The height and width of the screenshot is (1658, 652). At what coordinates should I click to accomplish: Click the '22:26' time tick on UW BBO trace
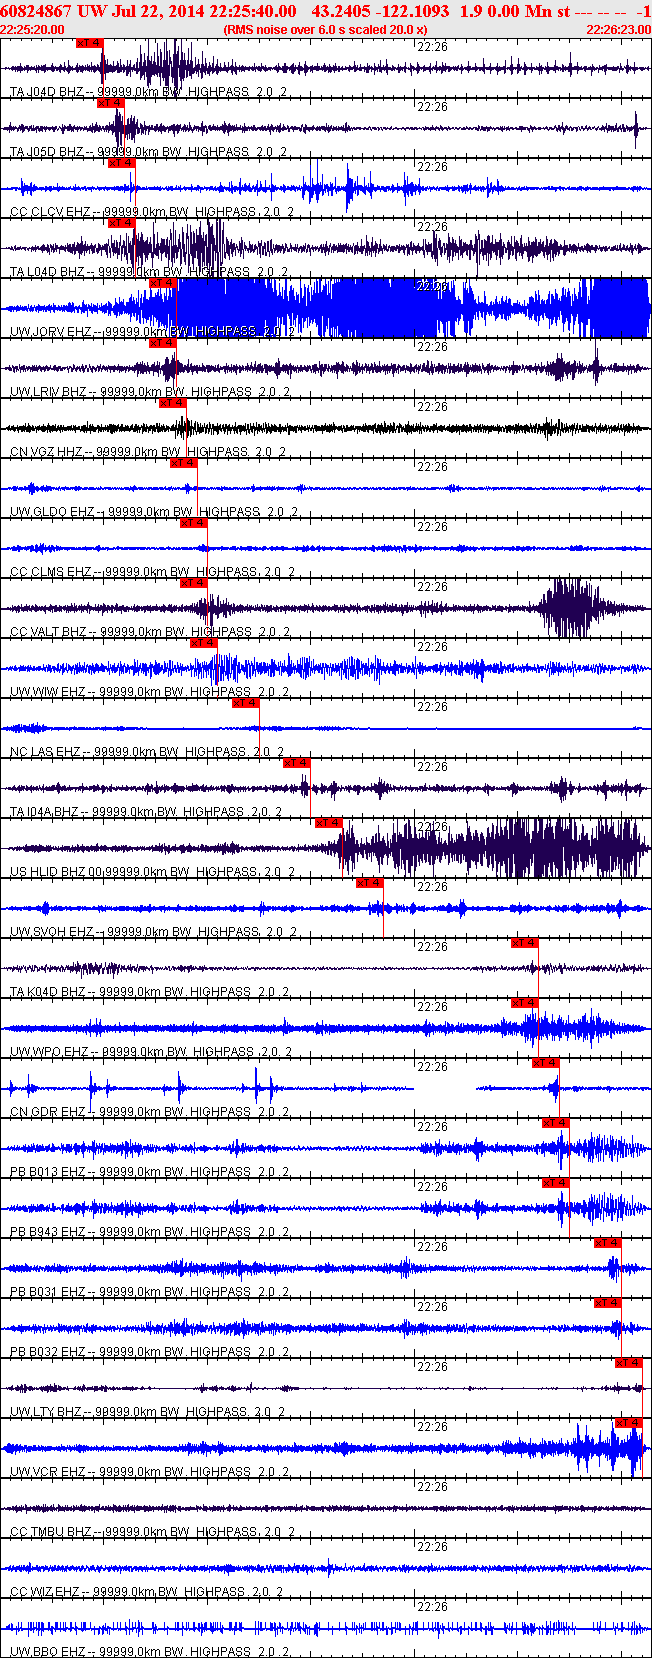(x=432, y=1606)
